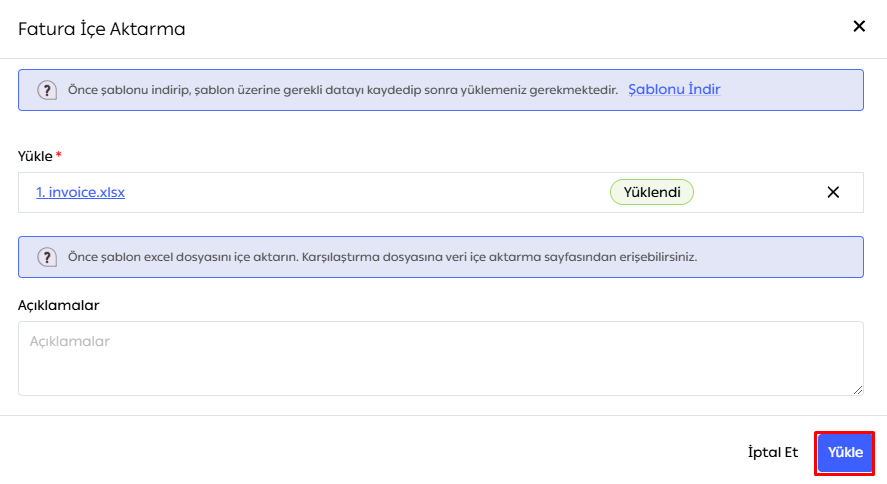Click the question mark icon beside excel import note

[x=47, y=257]
